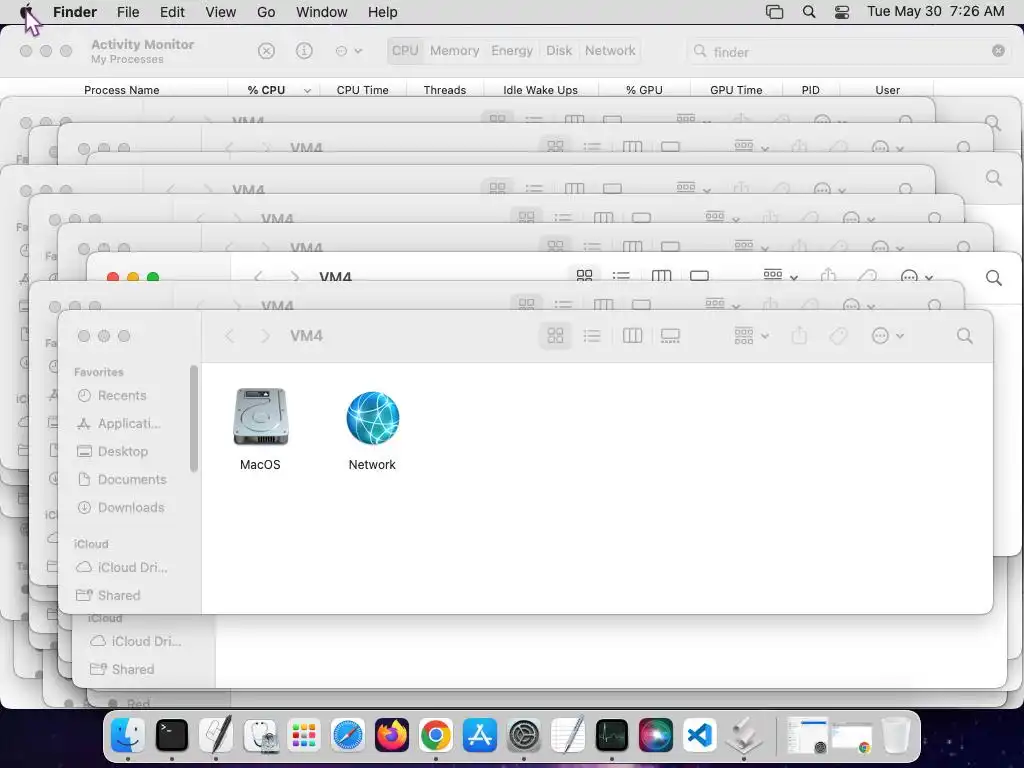This screenshot has height=768, width=1024.
Task: Switch to Energy tab in Activity Monitor
Action: pos(512,51)
